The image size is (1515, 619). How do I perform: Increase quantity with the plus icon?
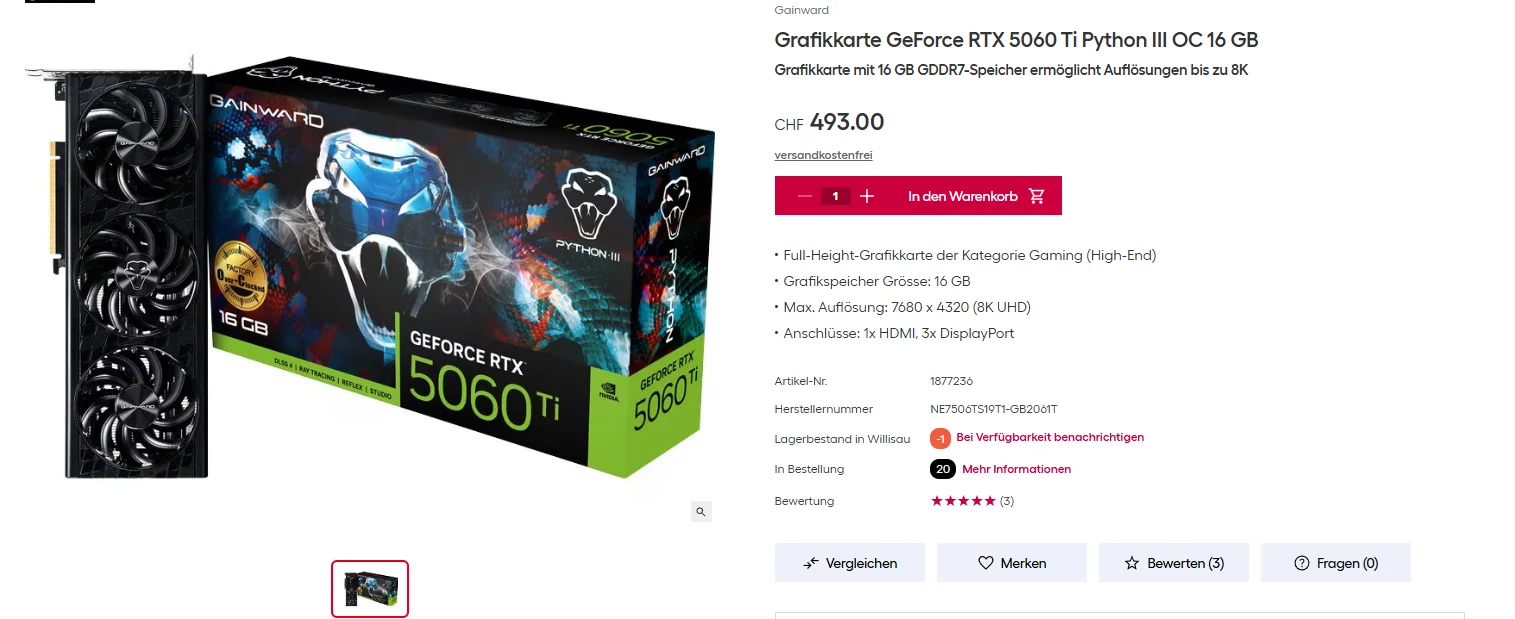[867, 196]
